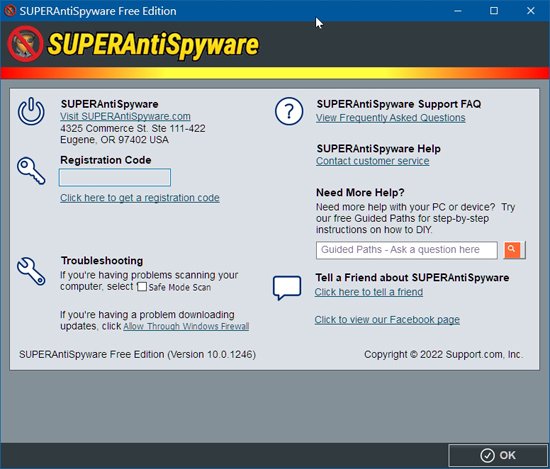Focus the Registration Code input field
Image resolution: width=550 pixels, height=469 pixels.
point(115,177)
